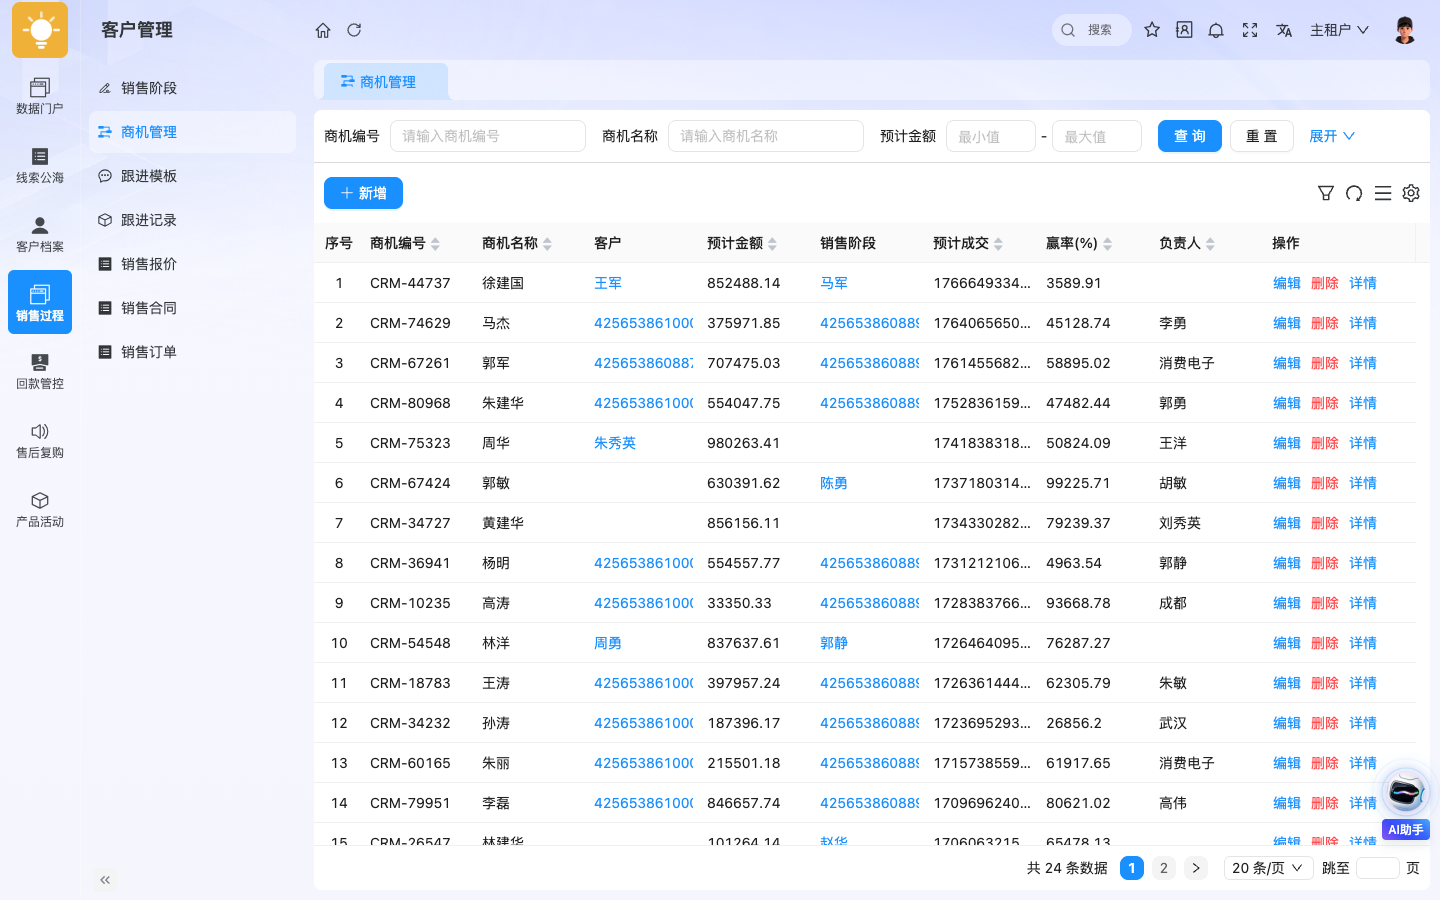This screenshot has height=900, width=1440.
Task: Open the 20 条/页 page size dropdown
Action: [1268, 868]
